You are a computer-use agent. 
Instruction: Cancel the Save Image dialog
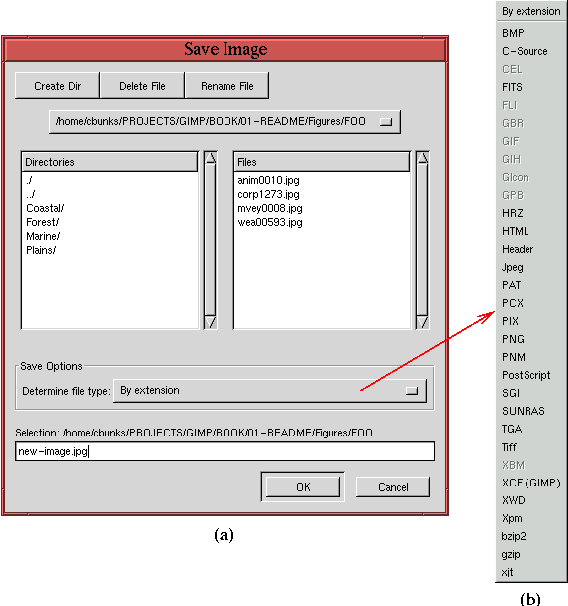pyautogui.click(x=393, y=487)
